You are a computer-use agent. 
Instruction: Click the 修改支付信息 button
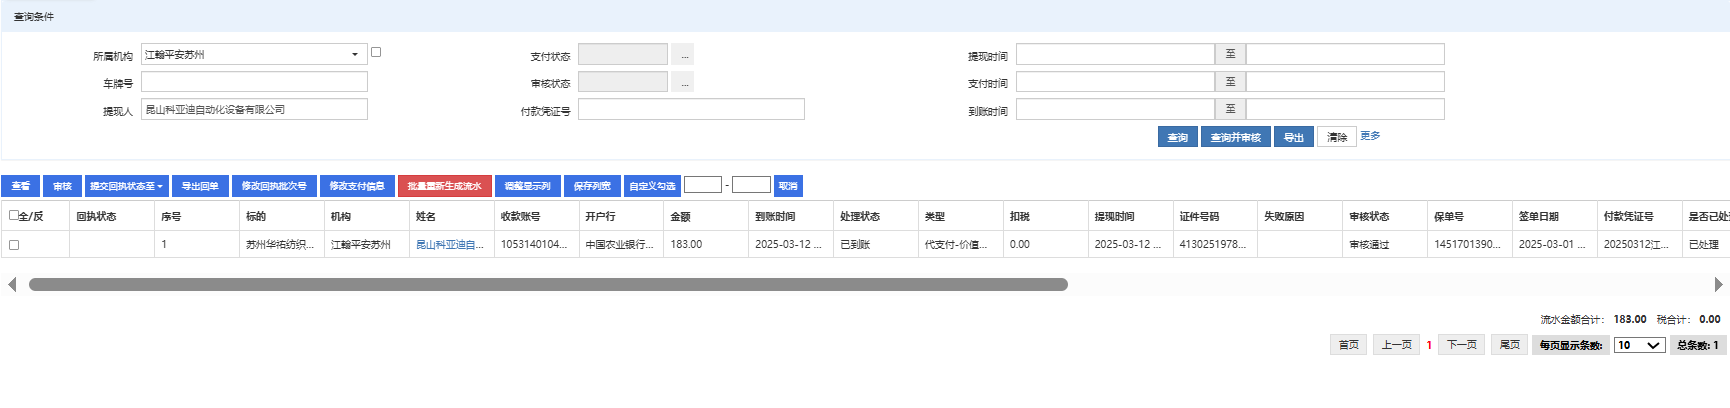[x=357, y=186]
